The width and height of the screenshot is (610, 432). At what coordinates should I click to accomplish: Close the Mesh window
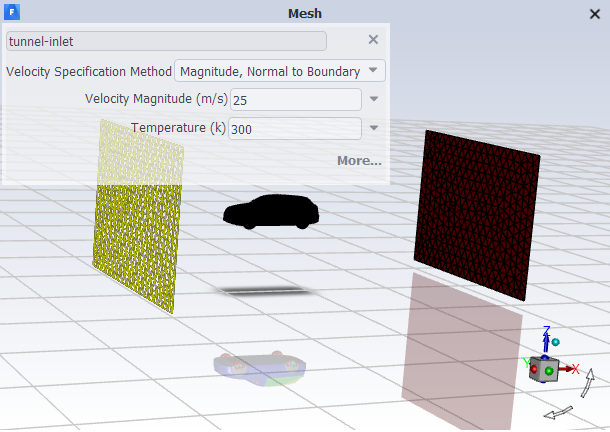coord(594,14)
